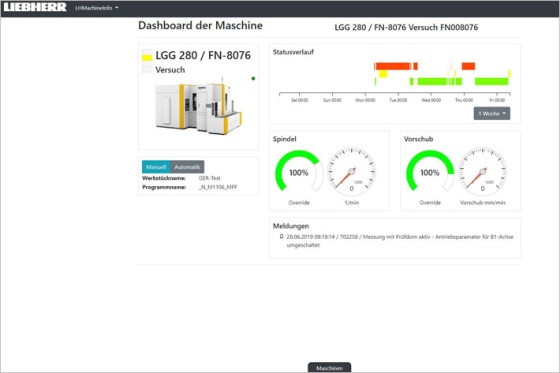The width and height of the screenshot is (560, 373).
Task: Click the yellow block in the Statusverlauf chart
Action: 383,74
